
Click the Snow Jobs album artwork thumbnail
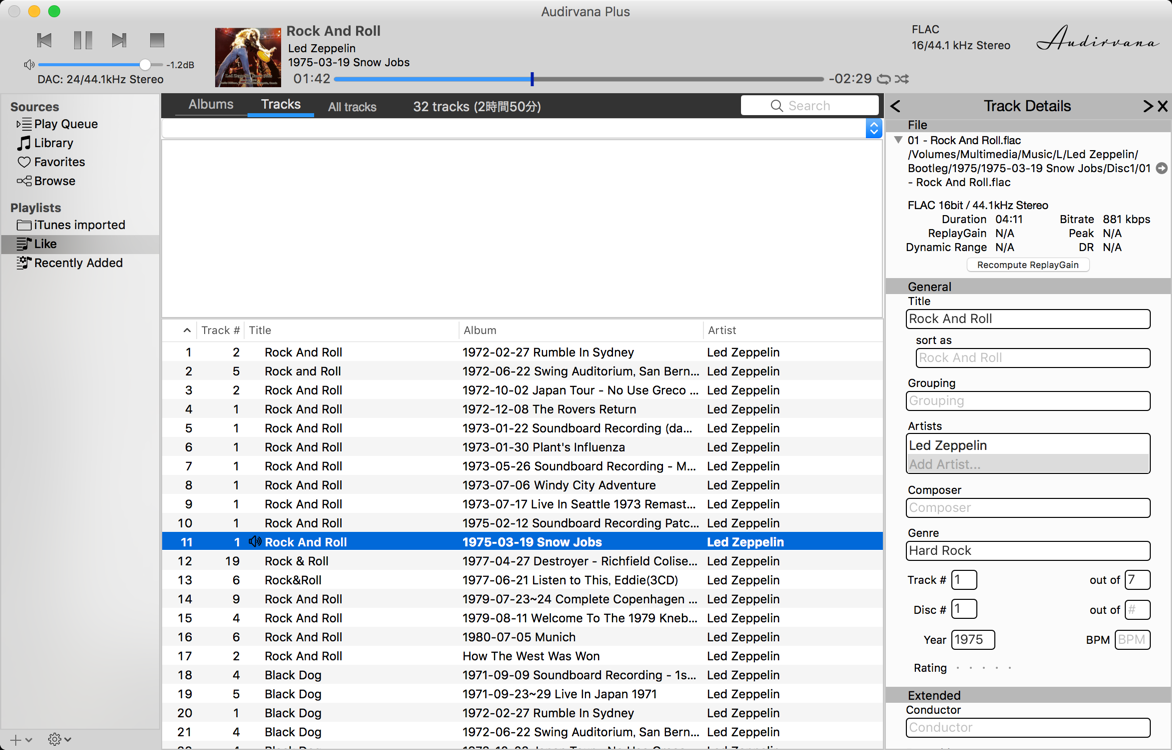(248, 58)
